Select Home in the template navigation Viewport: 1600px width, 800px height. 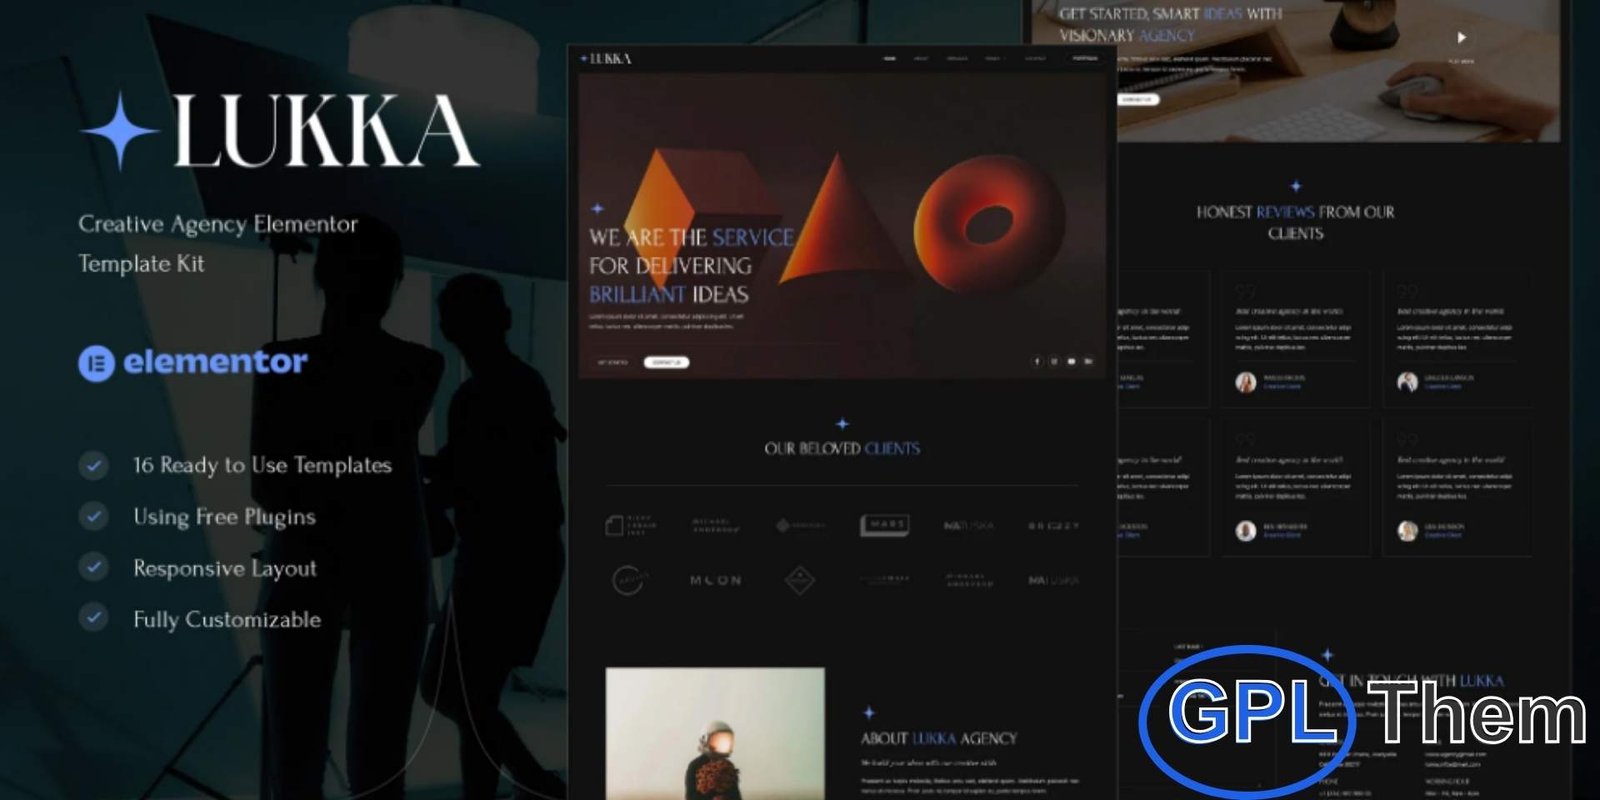tap(889, 59)
